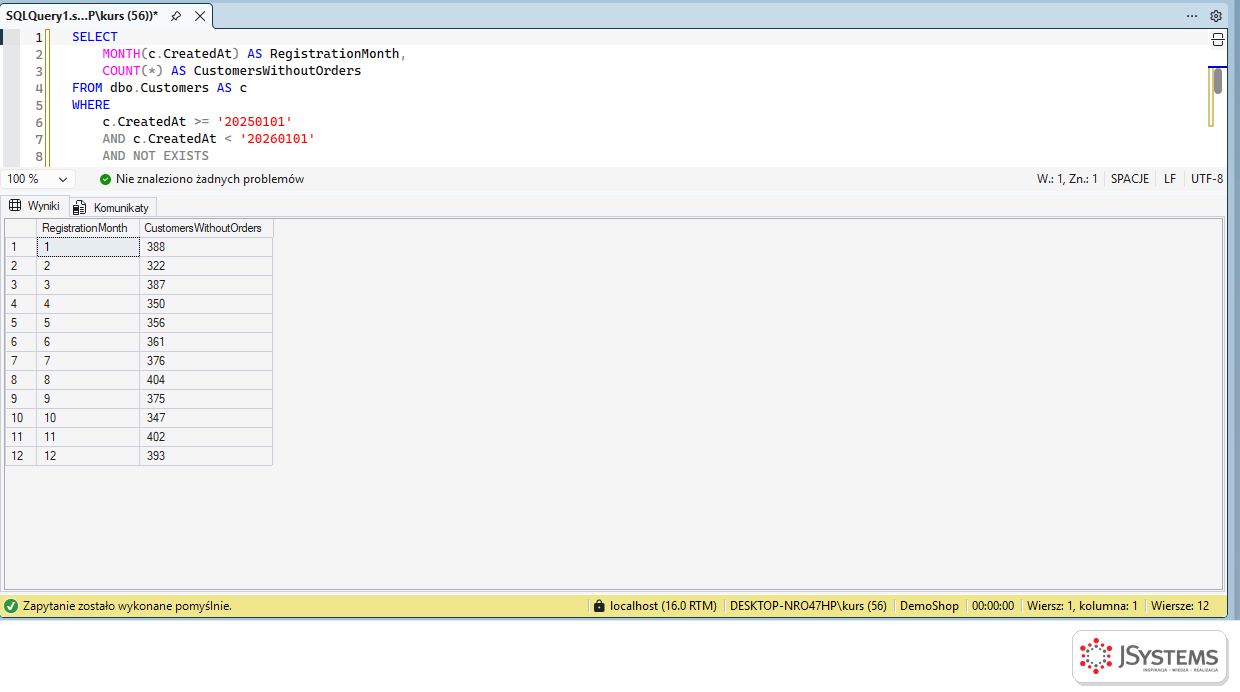This screenshot has width=1240, height=692.
Task: Click the lock icon beside localhost
Action: click(599, 606)
